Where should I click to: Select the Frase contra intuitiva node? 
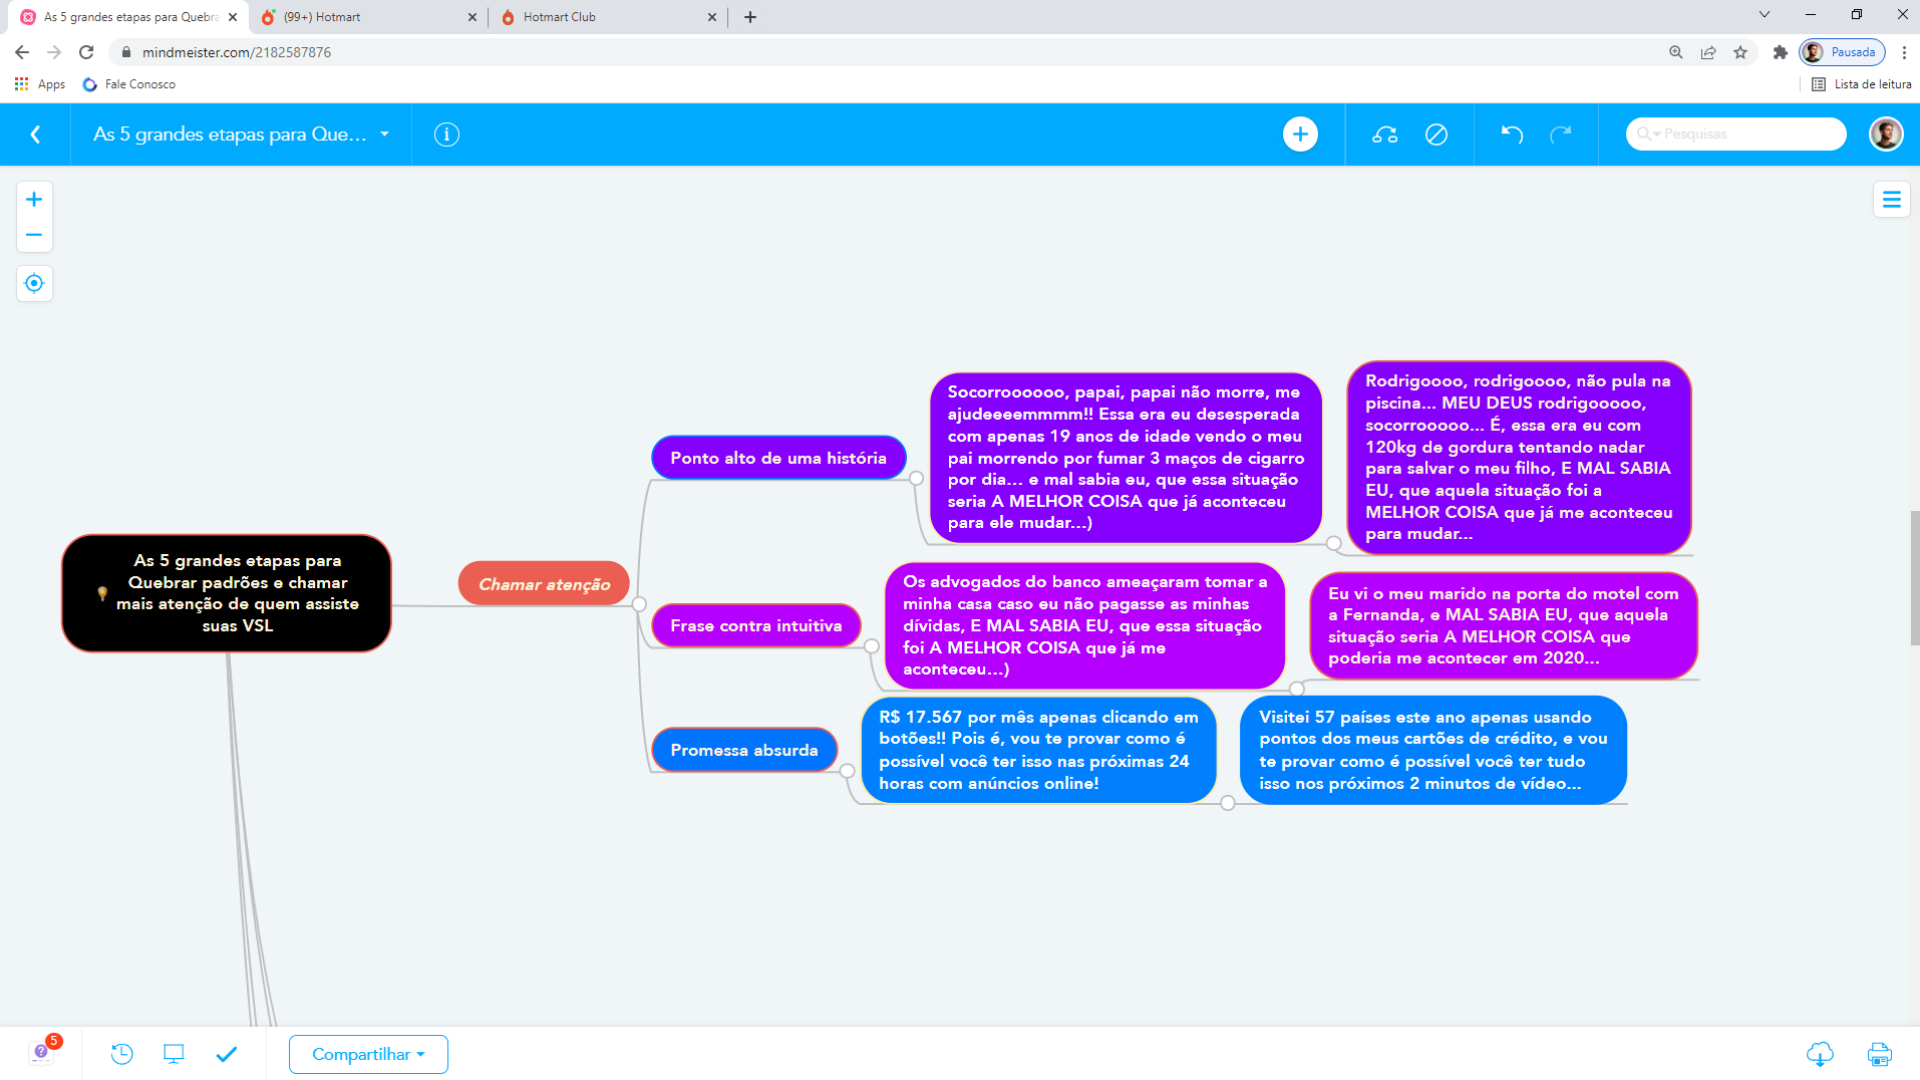pyautogui.click(x=756, y=626)
